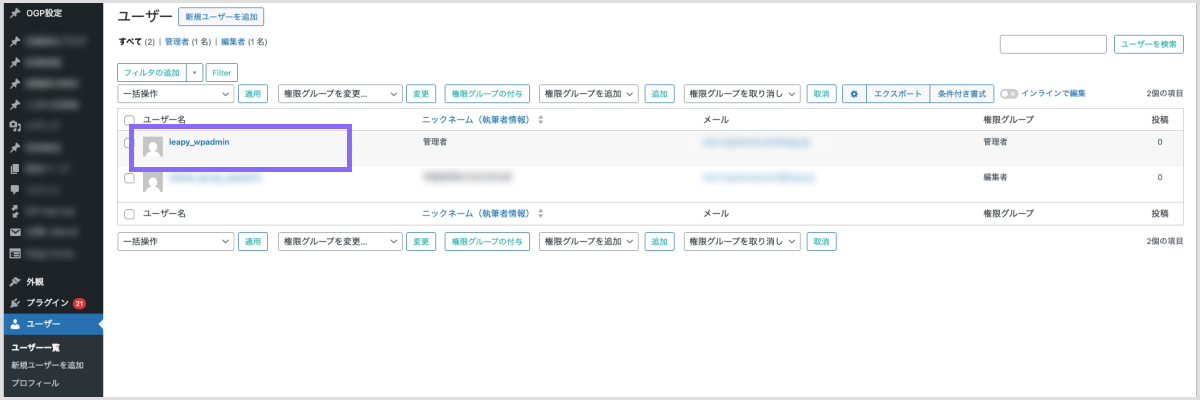Click the red plugin update badge showing 21
This screenshot has height=400, width=1200.
point(79,303)
